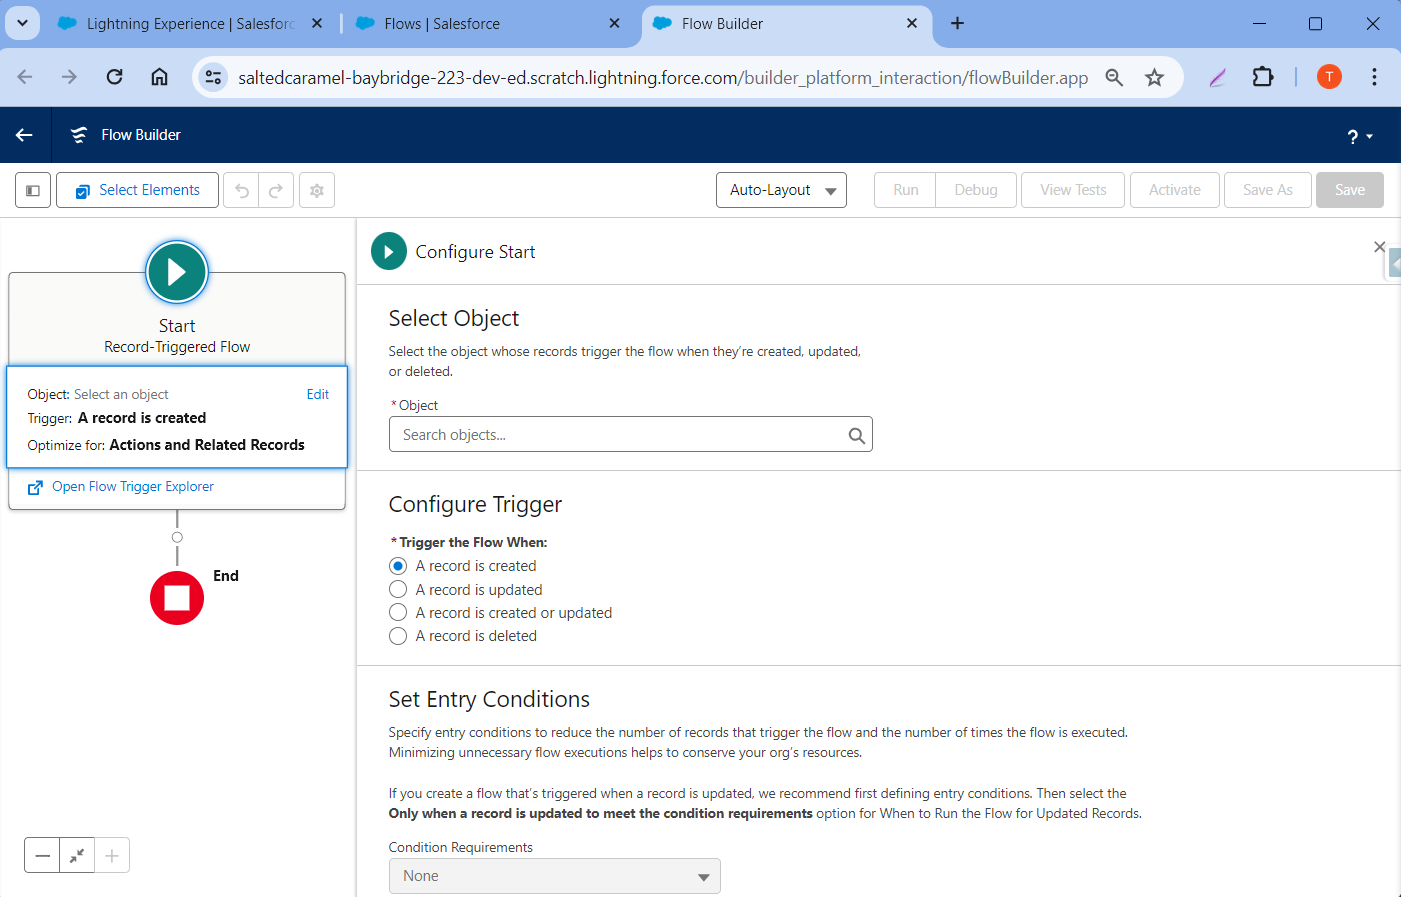
Task: Open View Tests
Action: click(x=1073, y=190)
